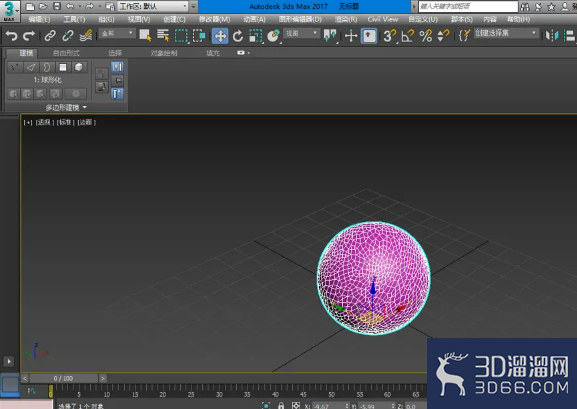This screenshot has width=577, height=409.
Task: Select the Bind to Space Warp tool
Action: pyautogui.click(x=86, y=36)
